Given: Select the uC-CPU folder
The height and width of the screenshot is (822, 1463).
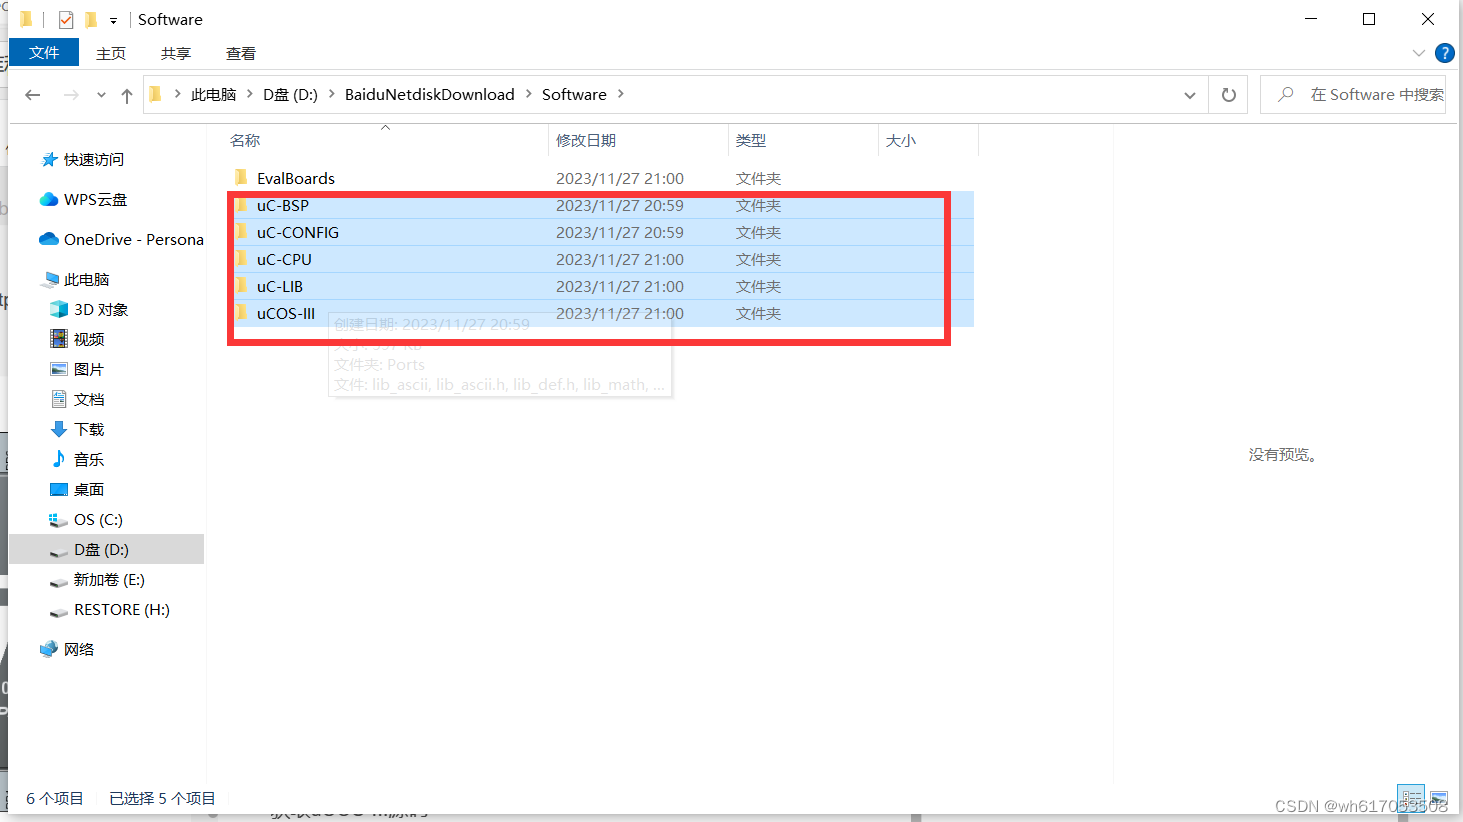Looking at the screenshot, I should tap(284, 259).
